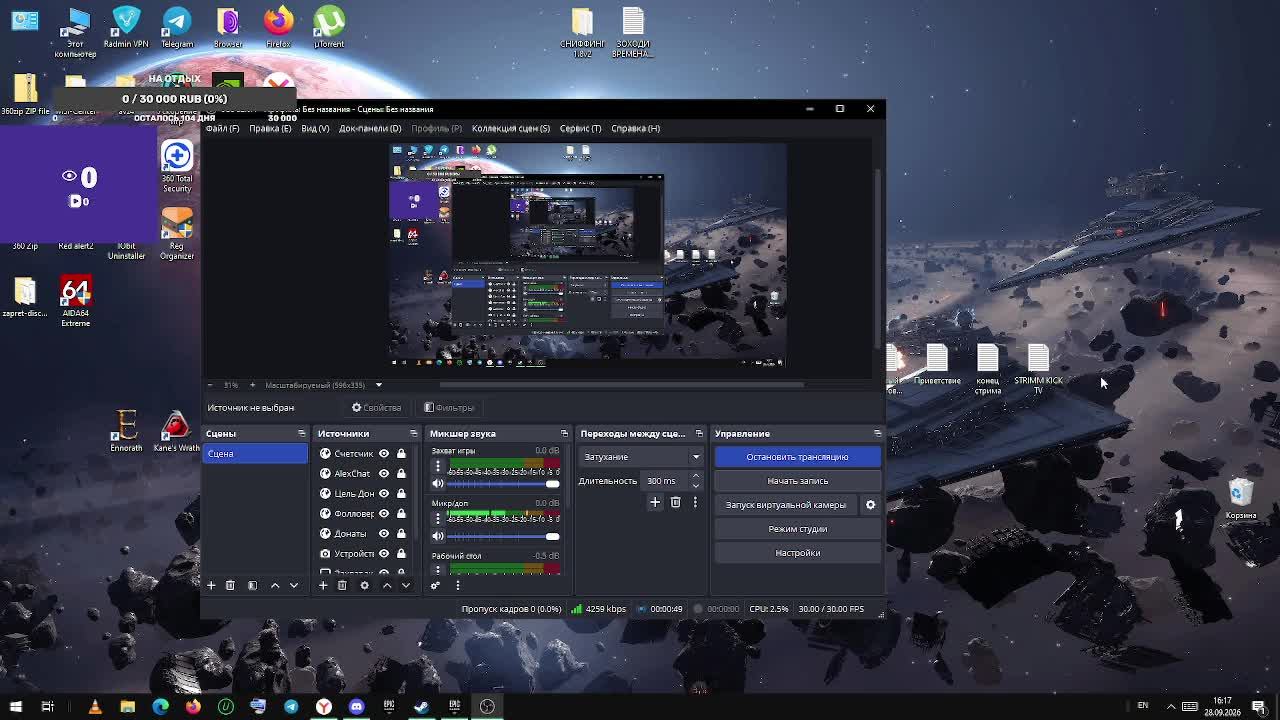Screen dimensions: 1280x720
Task: Open audio mixer bottom three-dot menu
Action: [x=457, y=585]
